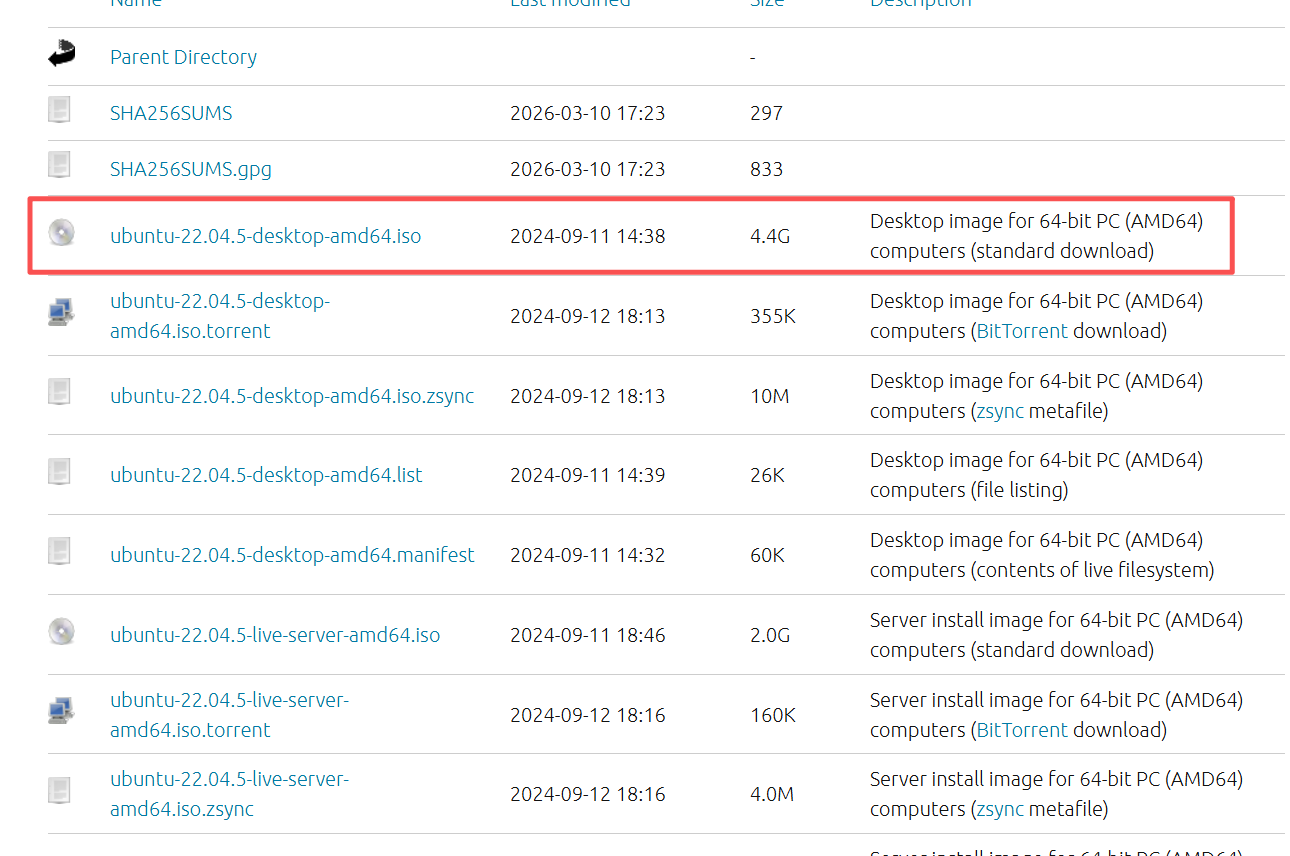Click the size value "4.4G"
Image resolution: width=1290 pixels, height=856 pixels.
tap(770, 236)
